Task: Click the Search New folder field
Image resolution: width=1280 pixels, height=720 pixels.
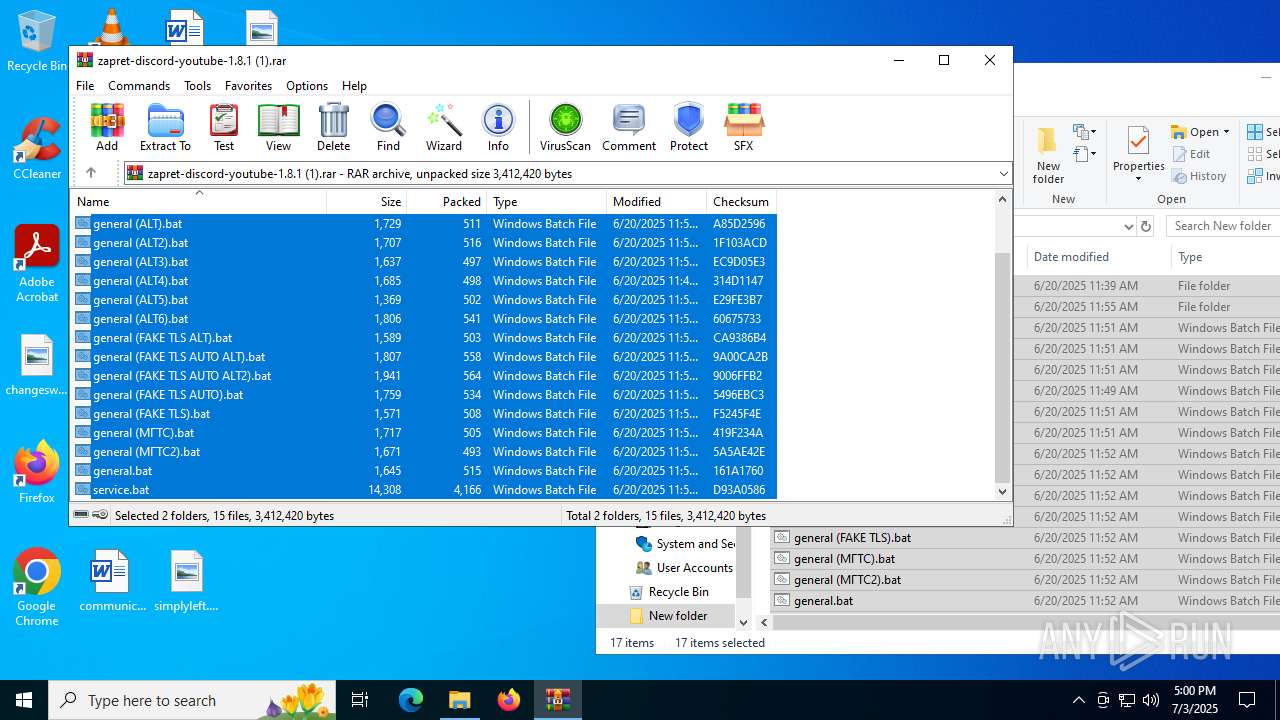Action: (x=1224, y=226)
